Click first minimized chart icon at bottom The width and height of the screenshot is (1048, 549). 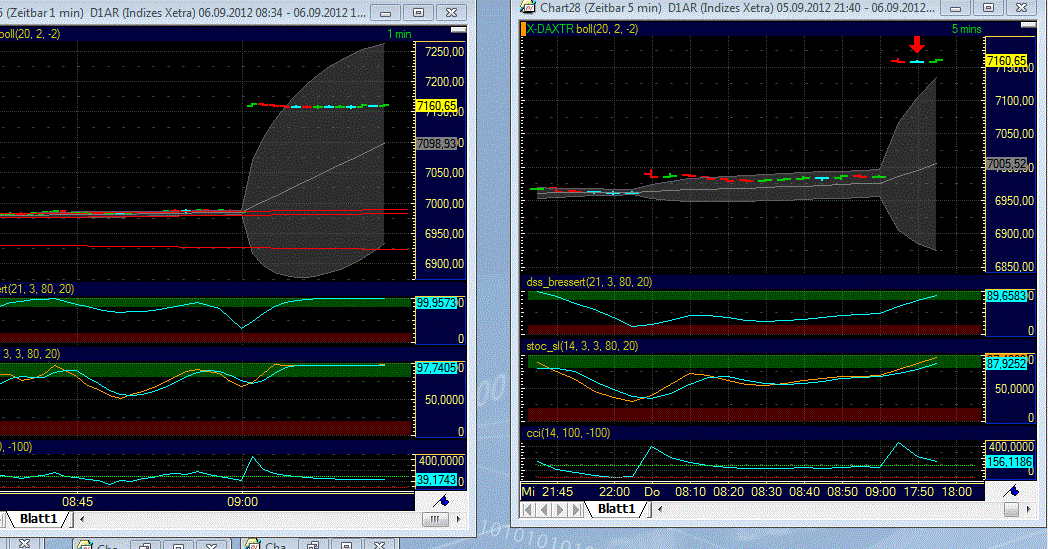pos(84,544)
